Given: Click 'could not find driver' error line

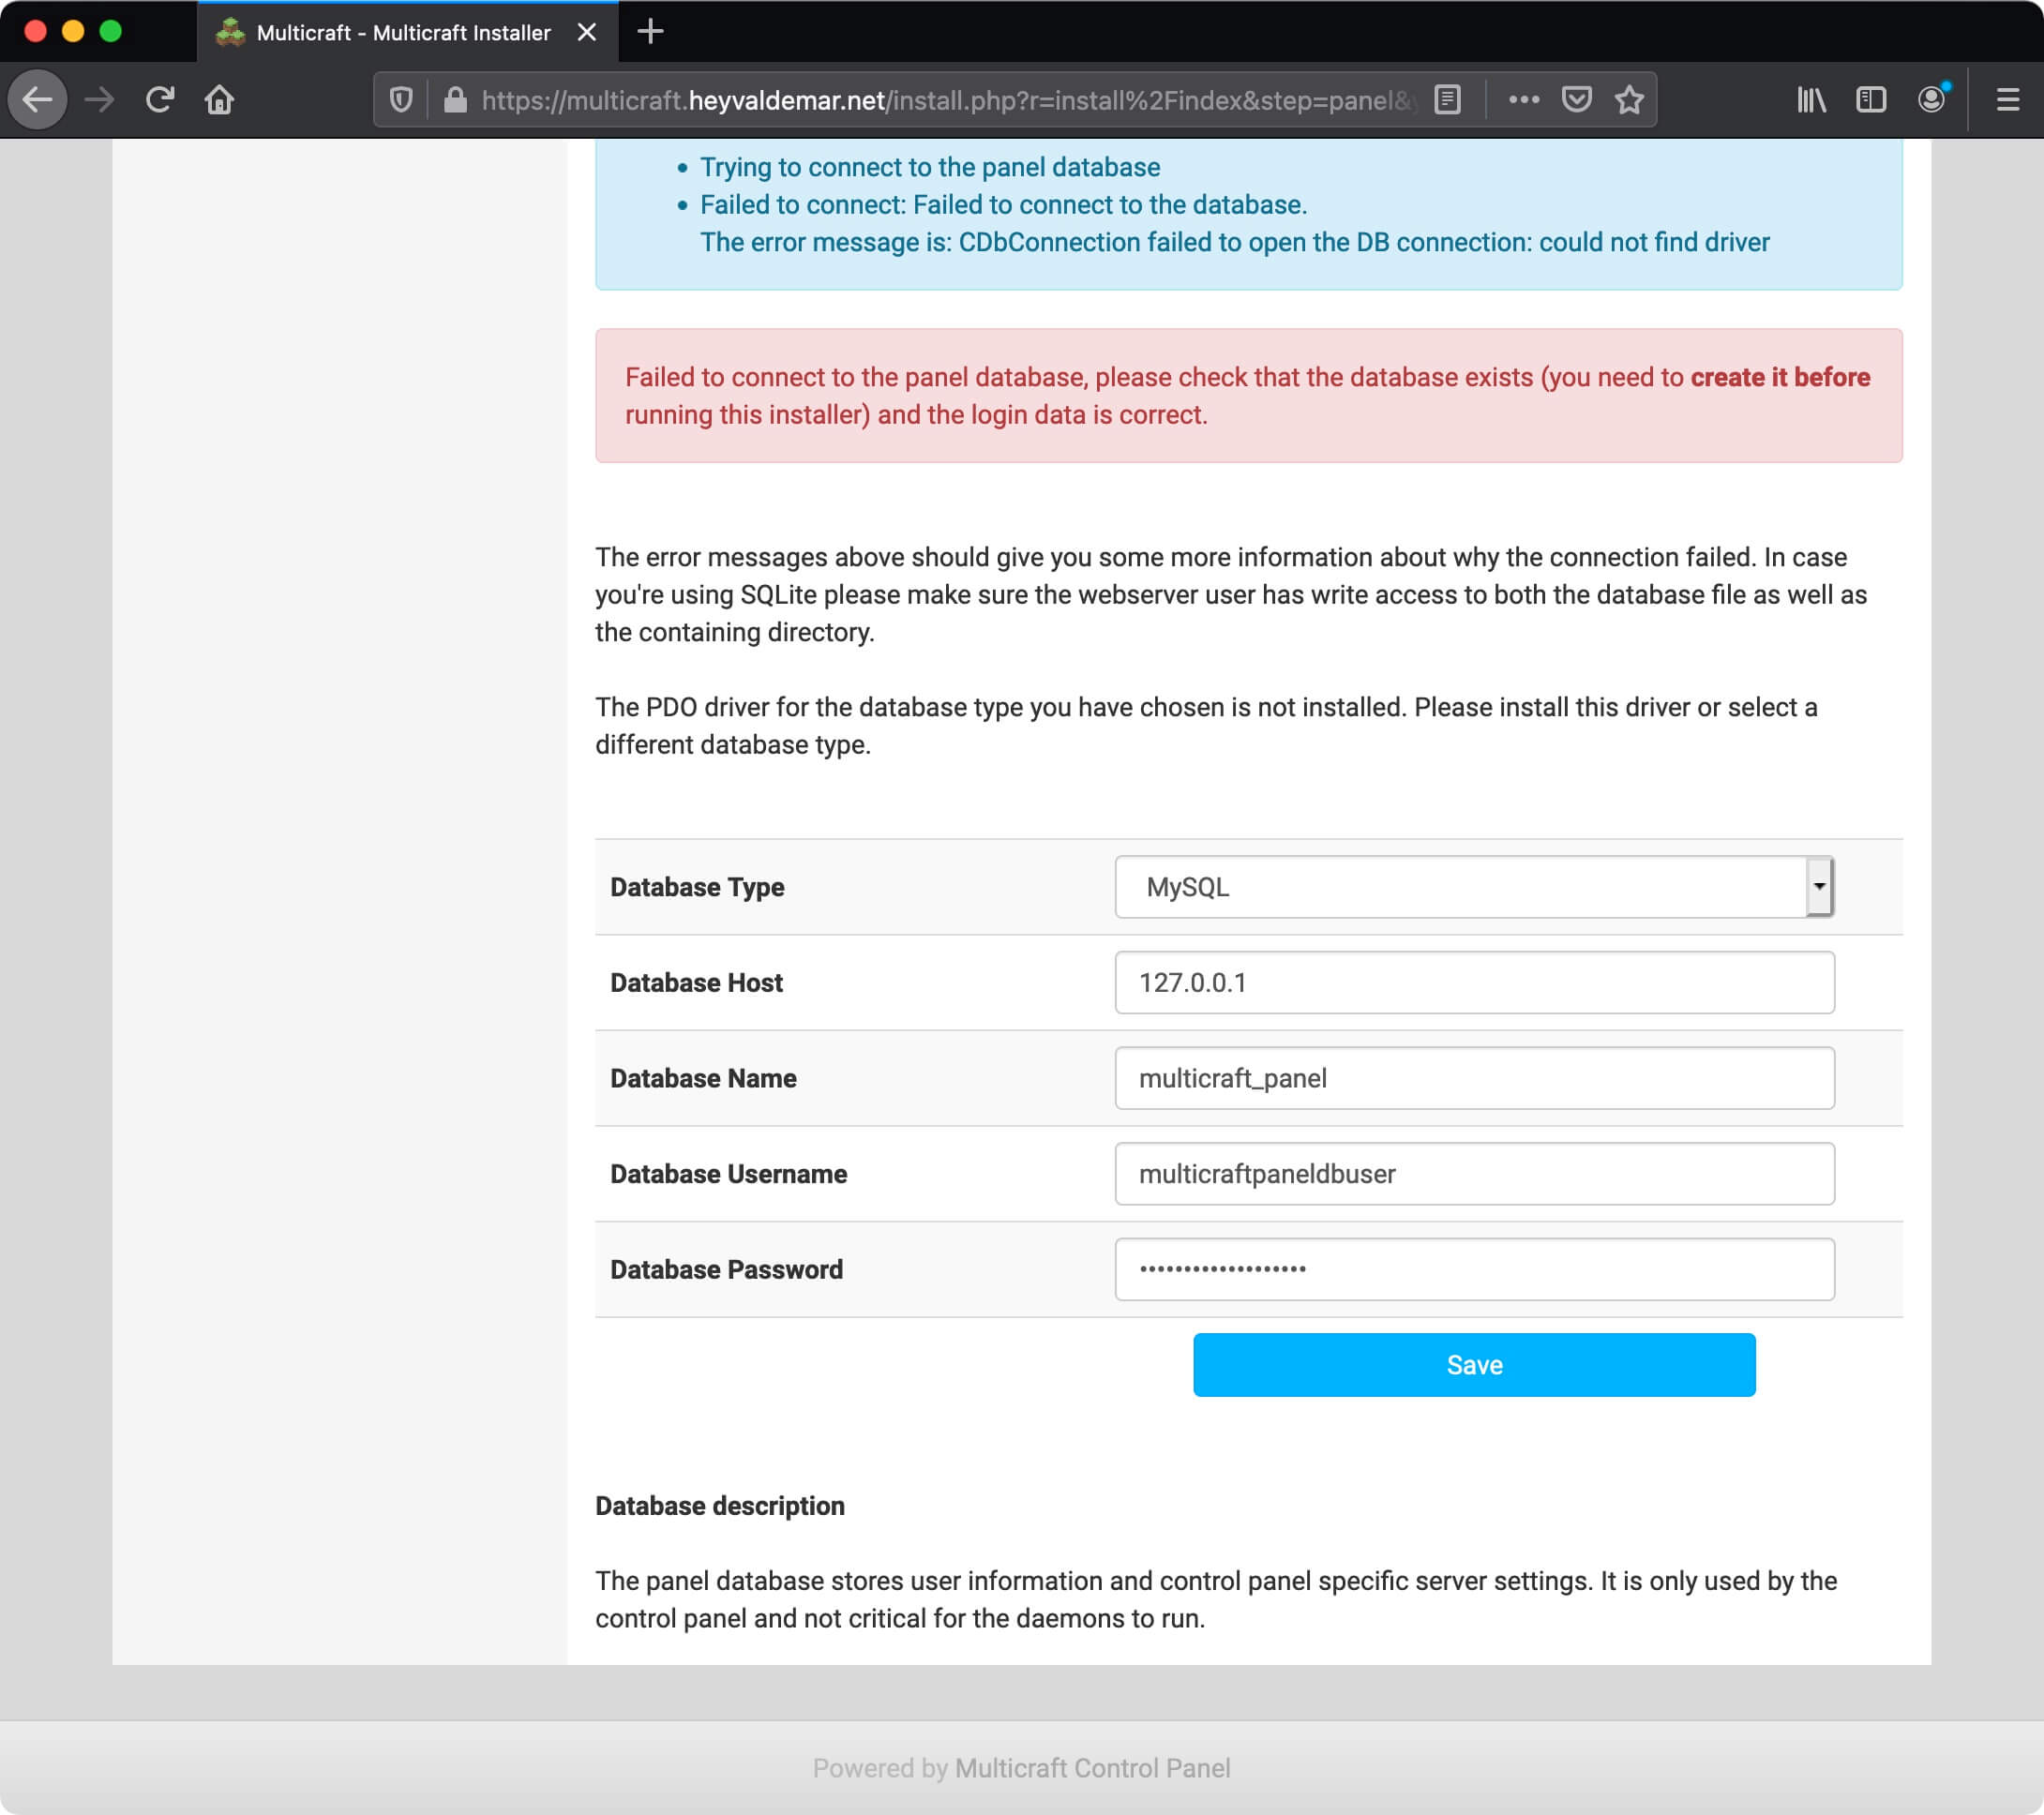Looking at the screenshot, I should [x=1234, y=243].
